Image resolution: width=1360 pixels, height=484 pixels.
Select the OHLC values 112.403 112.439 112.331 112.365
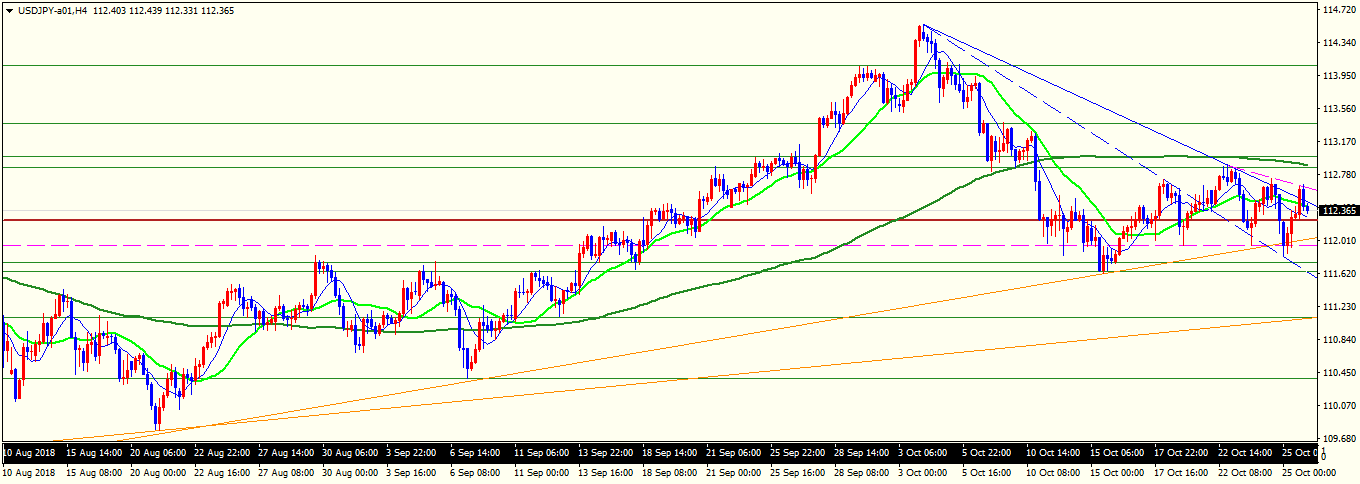pyautogui.click(x=163, y=10)
